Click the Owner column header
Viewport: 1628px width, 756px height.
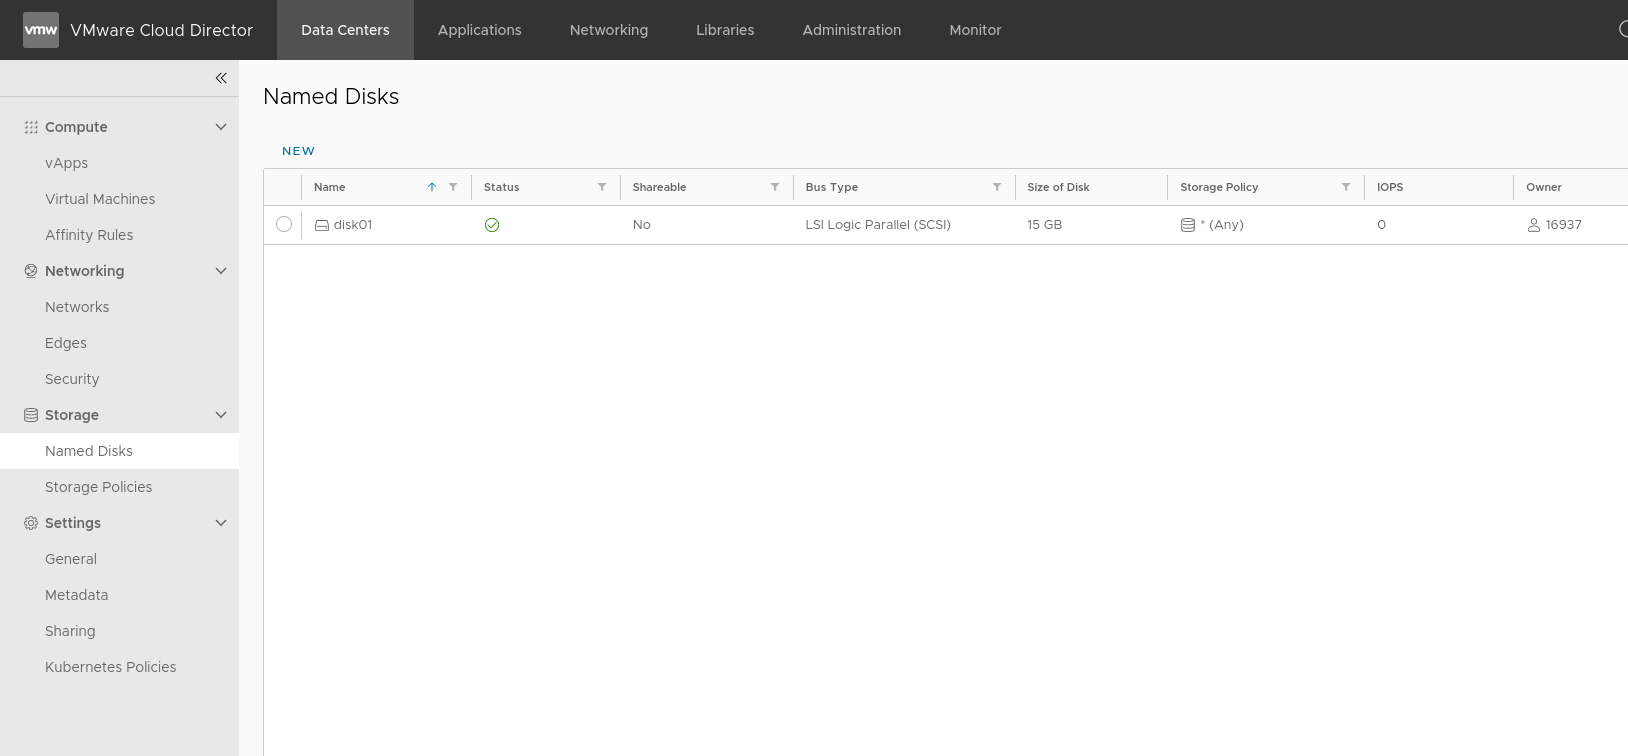click(1544, 187)
